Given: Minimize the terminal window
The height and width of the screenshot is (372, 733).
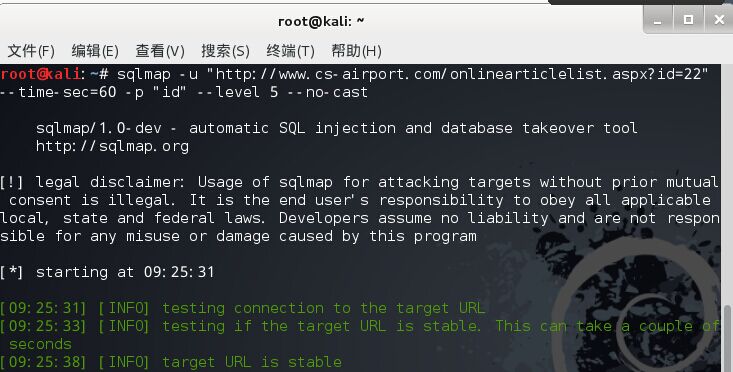Looking at the screenshot, I should [658, 20].
